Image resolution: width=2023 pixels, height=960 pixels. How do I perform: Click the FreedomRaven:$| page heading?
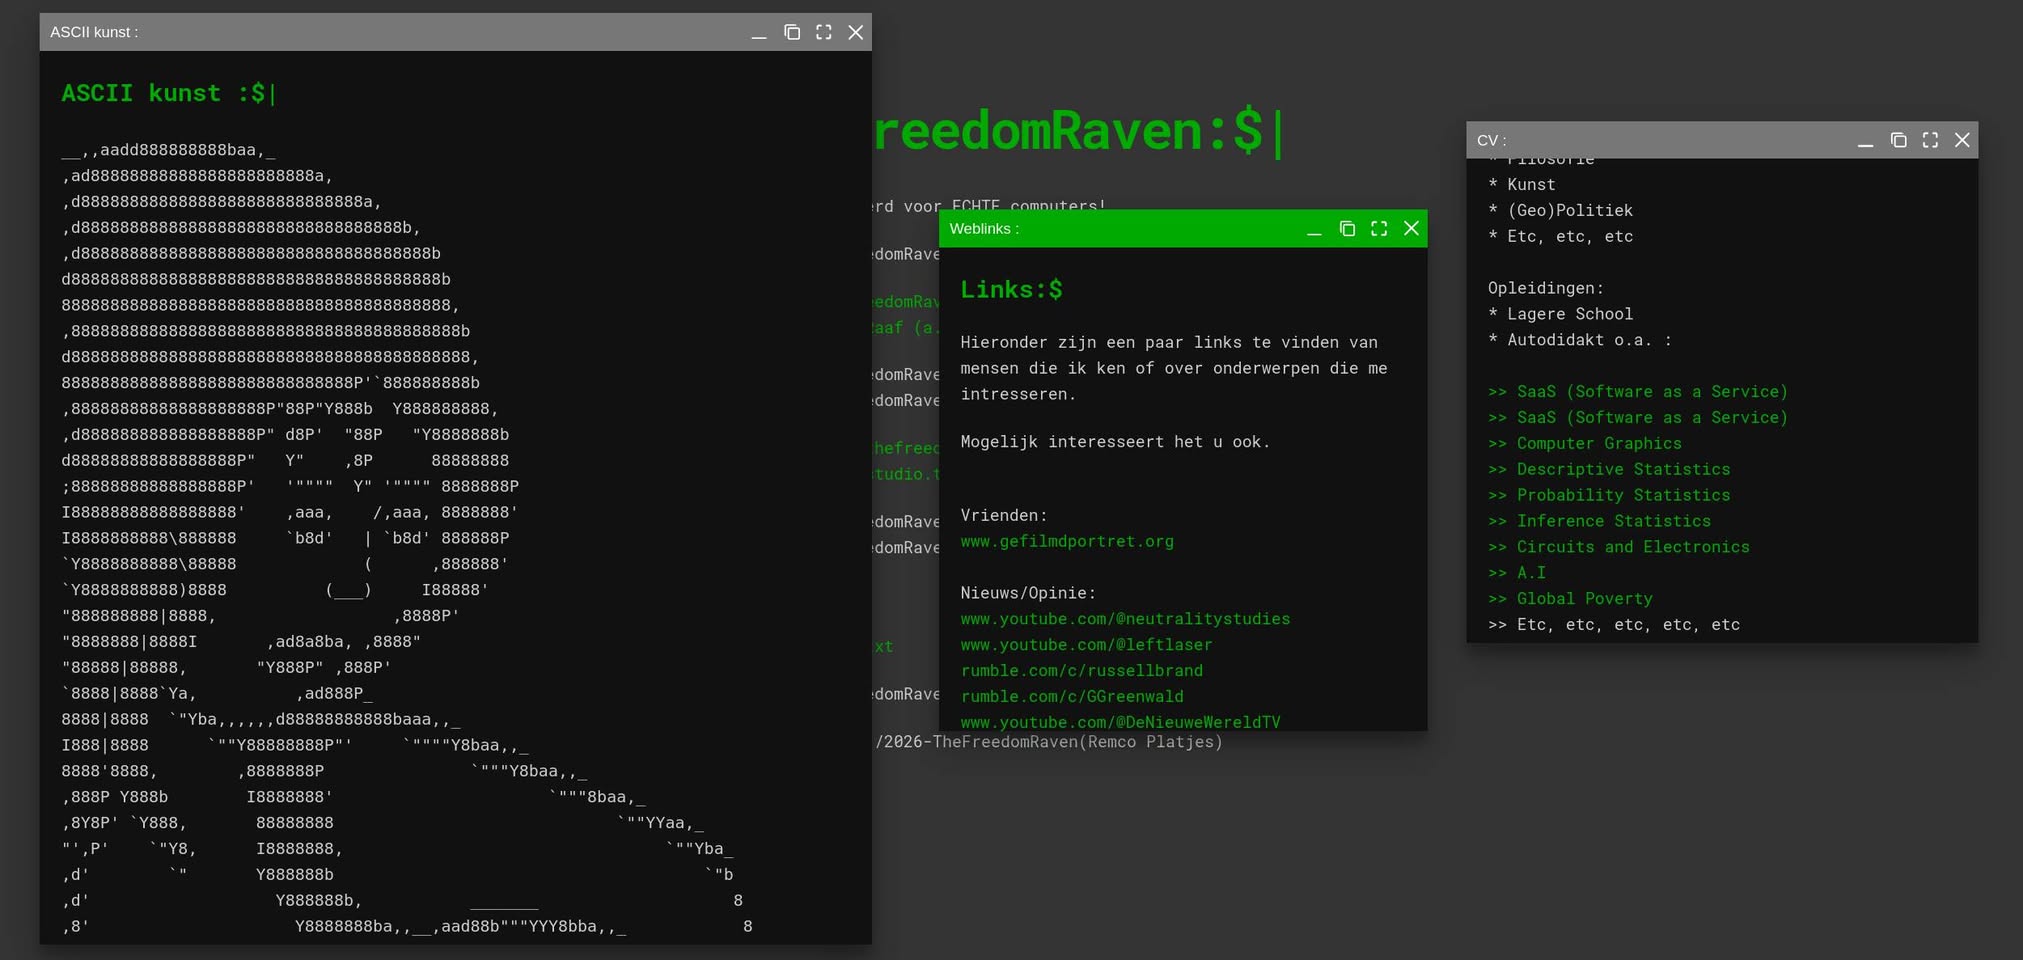pos(1078,132)
